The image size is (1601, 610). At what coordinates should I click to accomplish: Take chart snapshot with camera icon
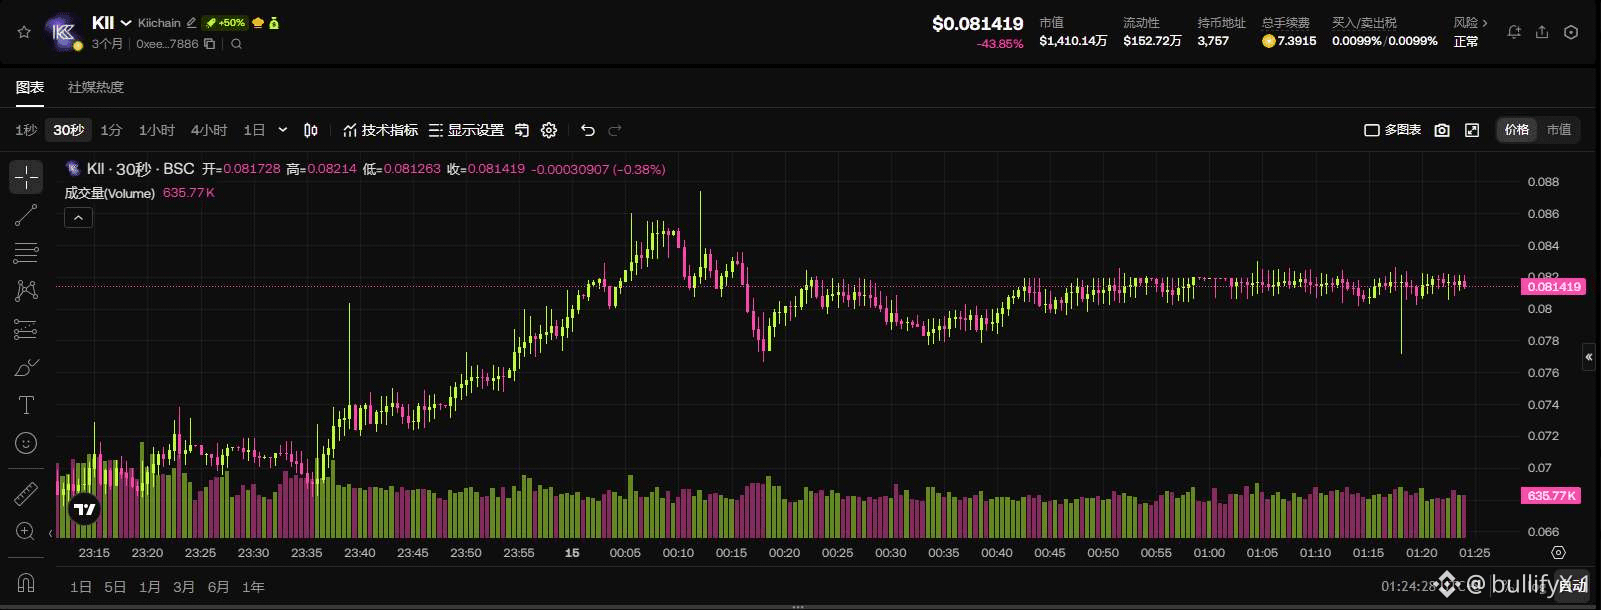(1442, 130)
